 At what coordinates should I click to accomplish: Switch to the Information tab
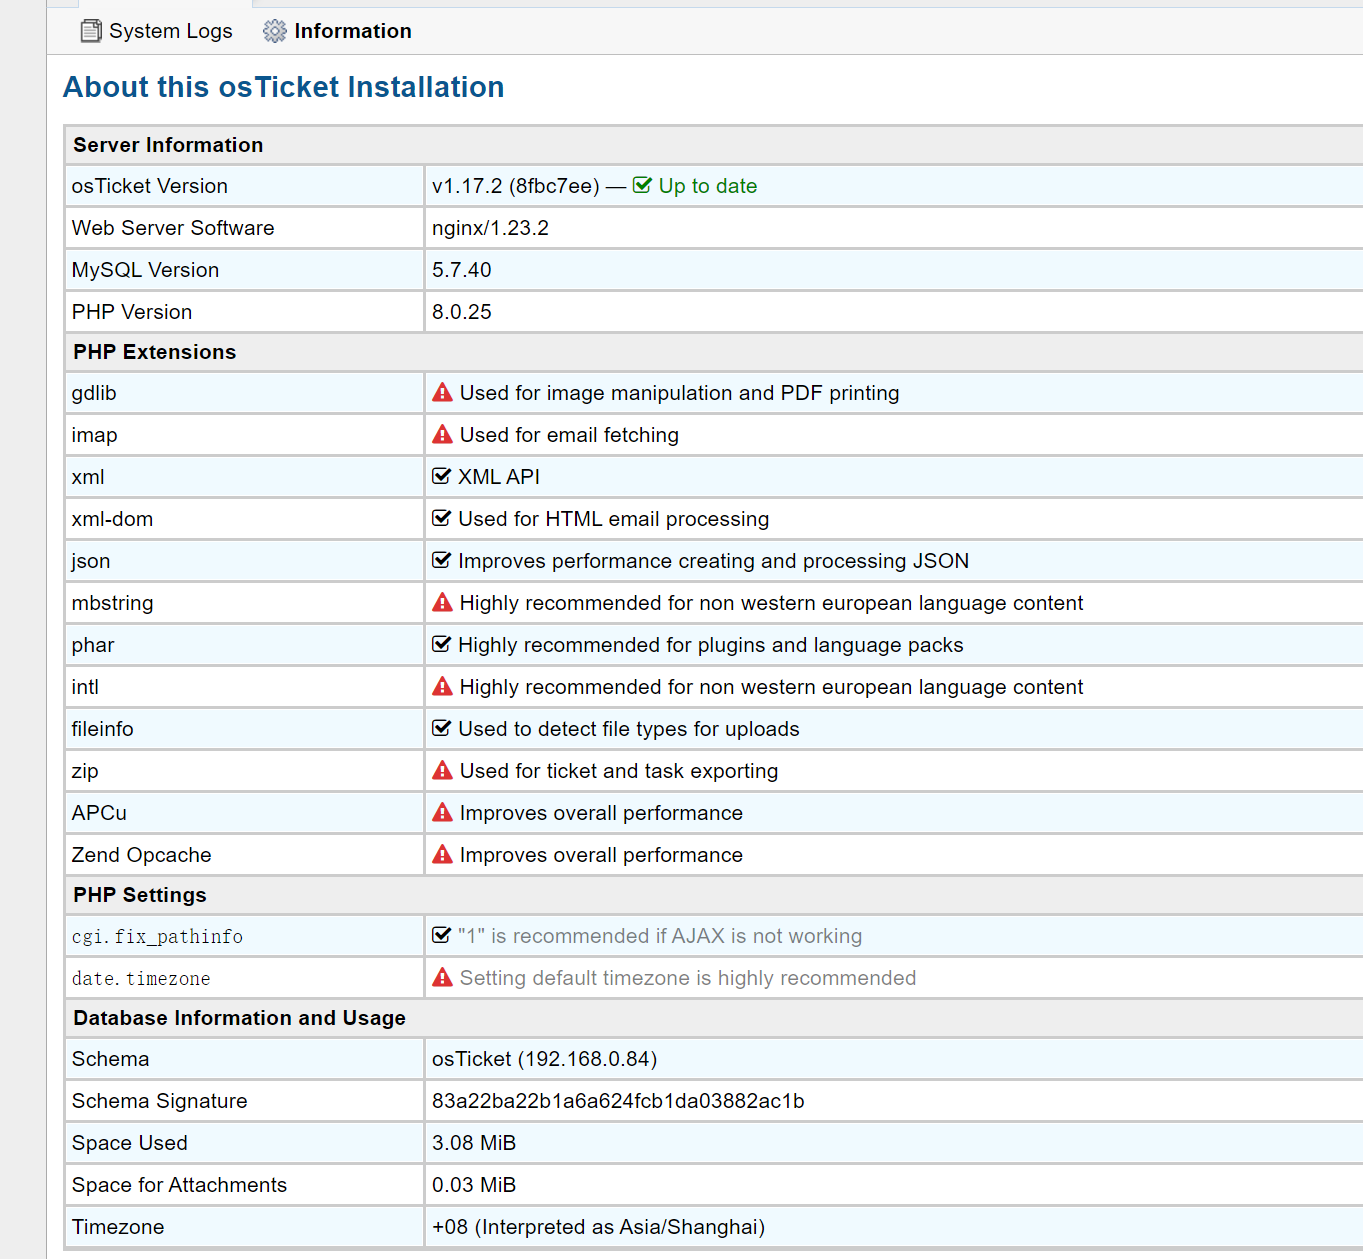pyautogui.click(x=352, y=31)
